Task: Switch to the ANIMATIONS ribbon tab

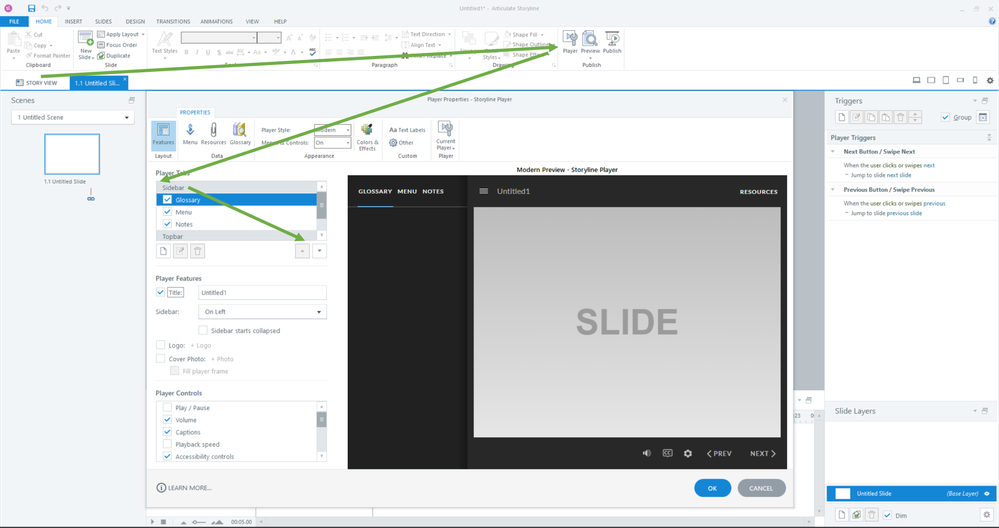Action: pyautogui.click(x=217, y=21)
